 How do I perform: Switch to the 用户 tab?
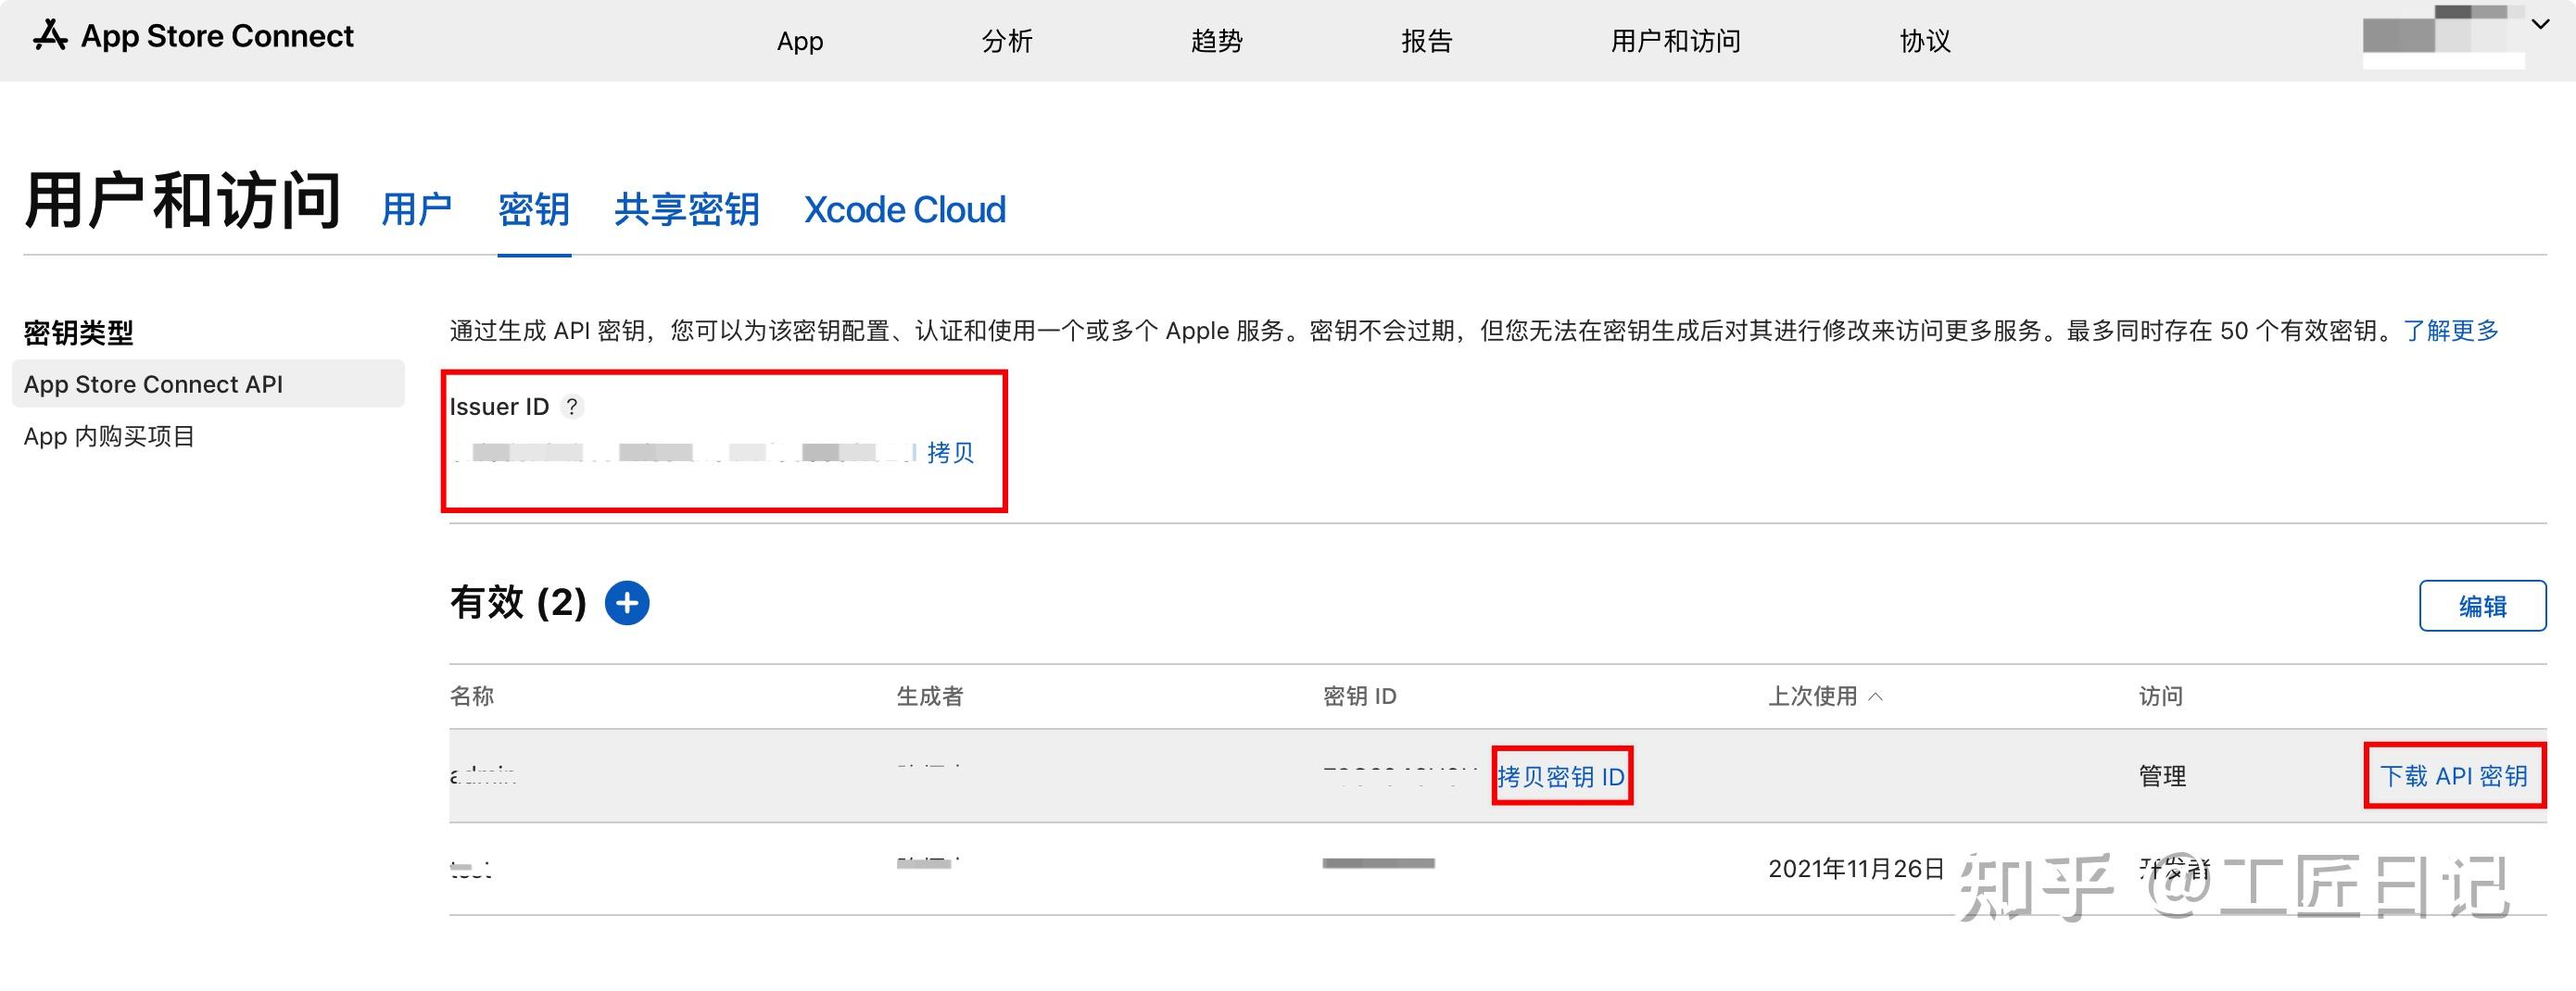click(x=417, y=210)
